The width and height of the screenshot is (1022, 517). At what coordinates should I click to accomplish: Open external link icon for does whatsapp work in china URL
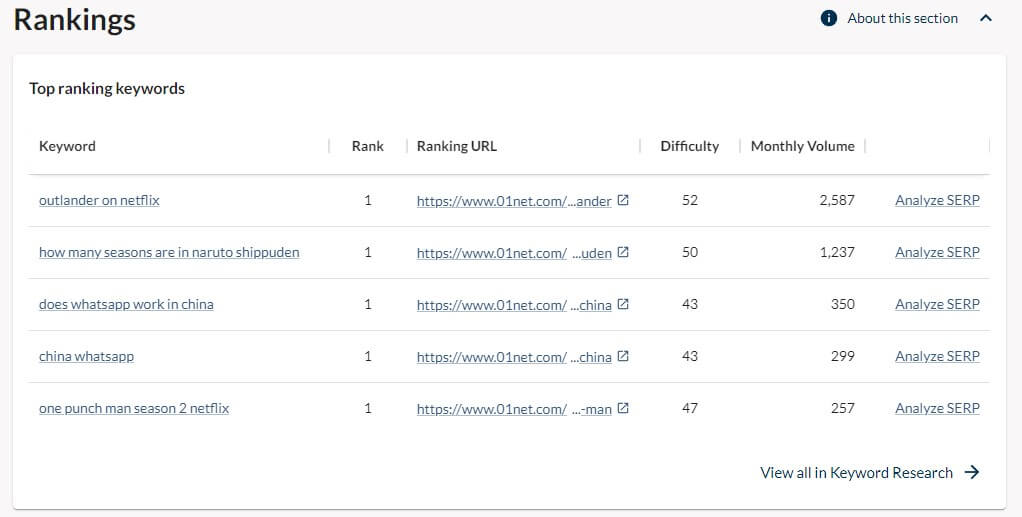coord(623,304)
